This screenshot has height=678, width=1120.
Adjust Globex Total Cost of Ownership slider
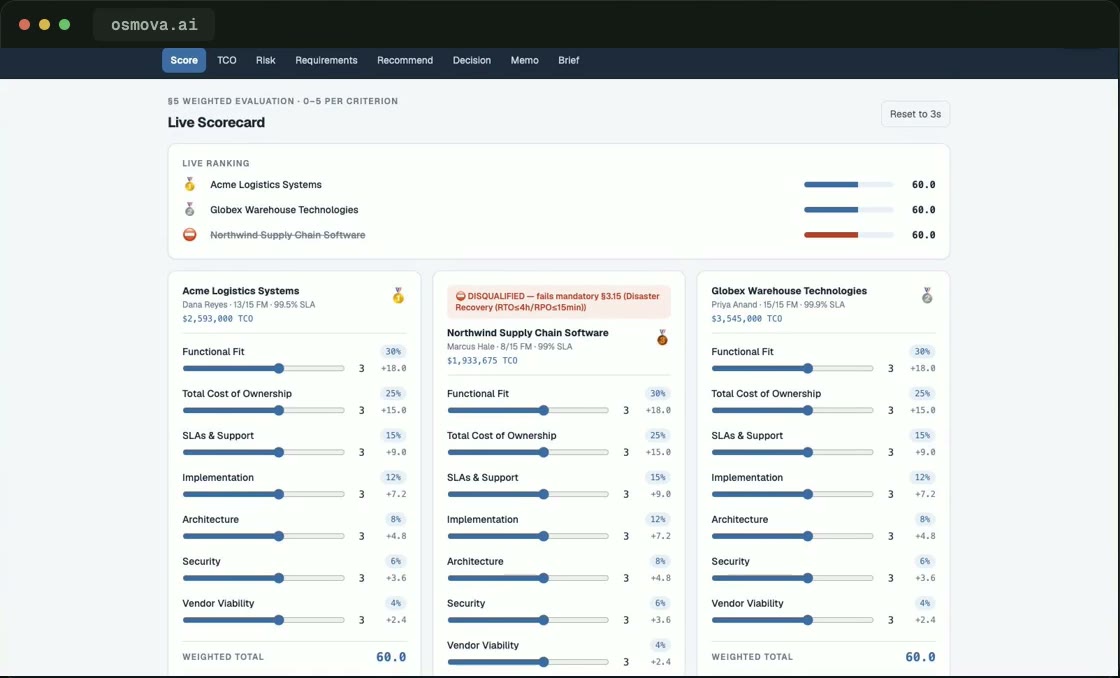[792, 410]
